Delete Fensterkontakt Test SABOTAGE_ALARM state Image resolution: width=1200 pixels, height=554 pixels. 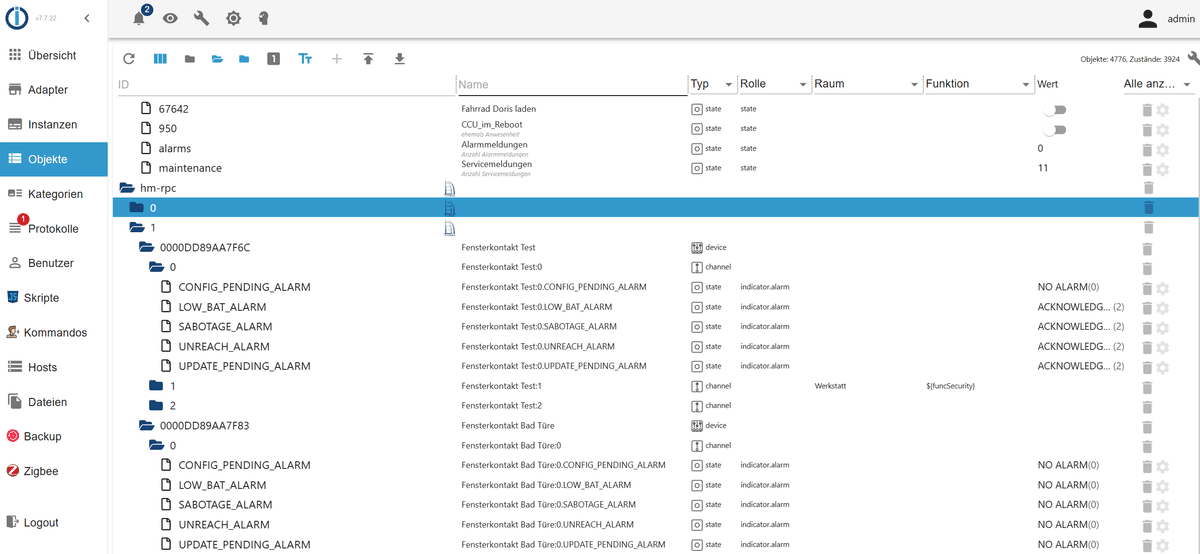[1147, 327]
